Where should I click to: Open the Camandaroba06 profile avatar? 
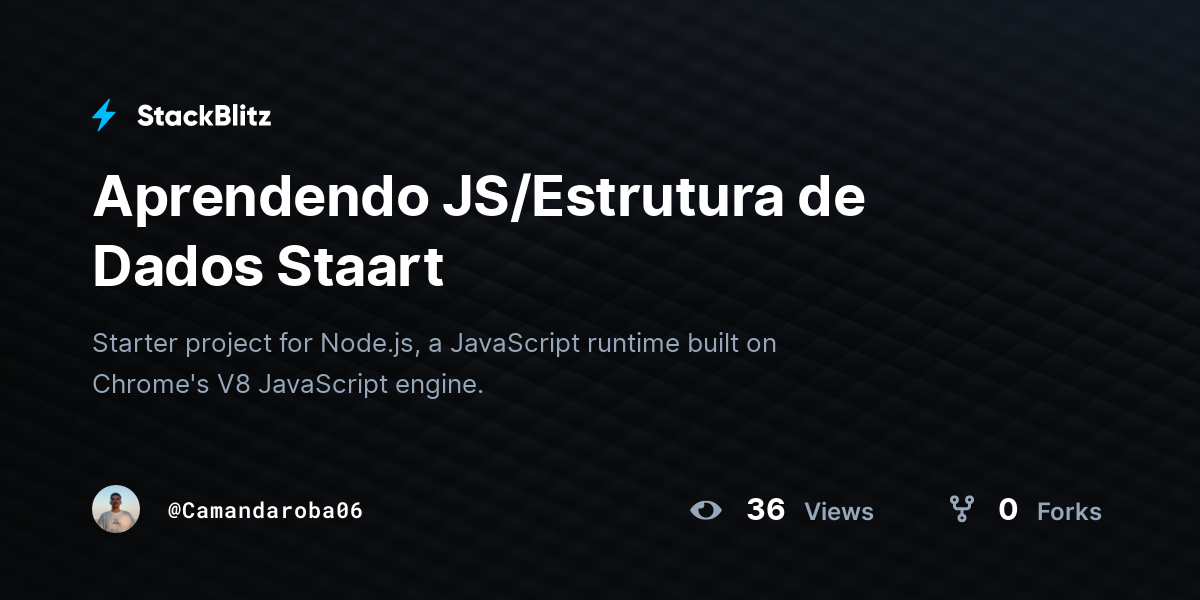click(x=116, y=509)
